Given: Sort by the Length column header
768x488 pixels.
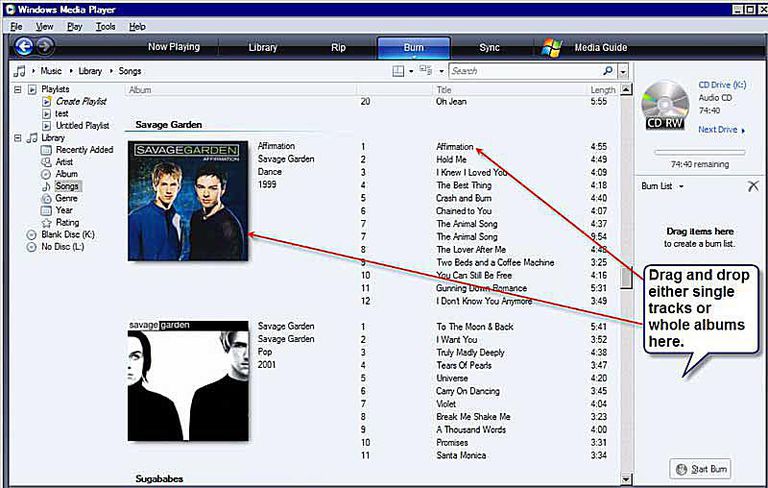Looking at the screenshot, I should (x=602, y=90).
